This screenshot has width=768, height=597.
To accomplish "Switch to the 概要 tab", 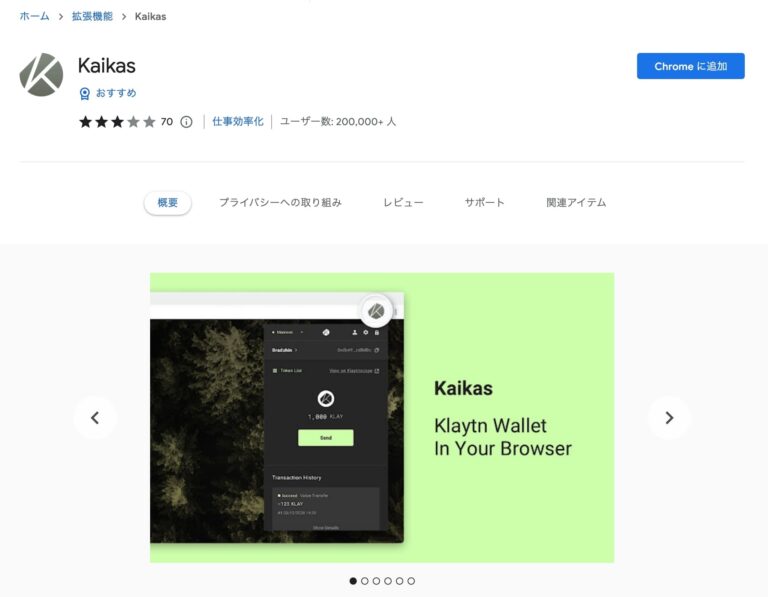I will tap(168, 203).
